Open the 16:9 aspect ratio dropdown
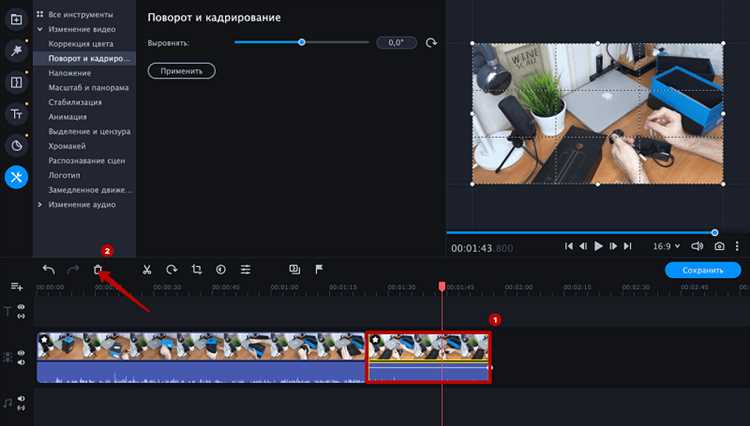750x426 pixels. [666, 246]
